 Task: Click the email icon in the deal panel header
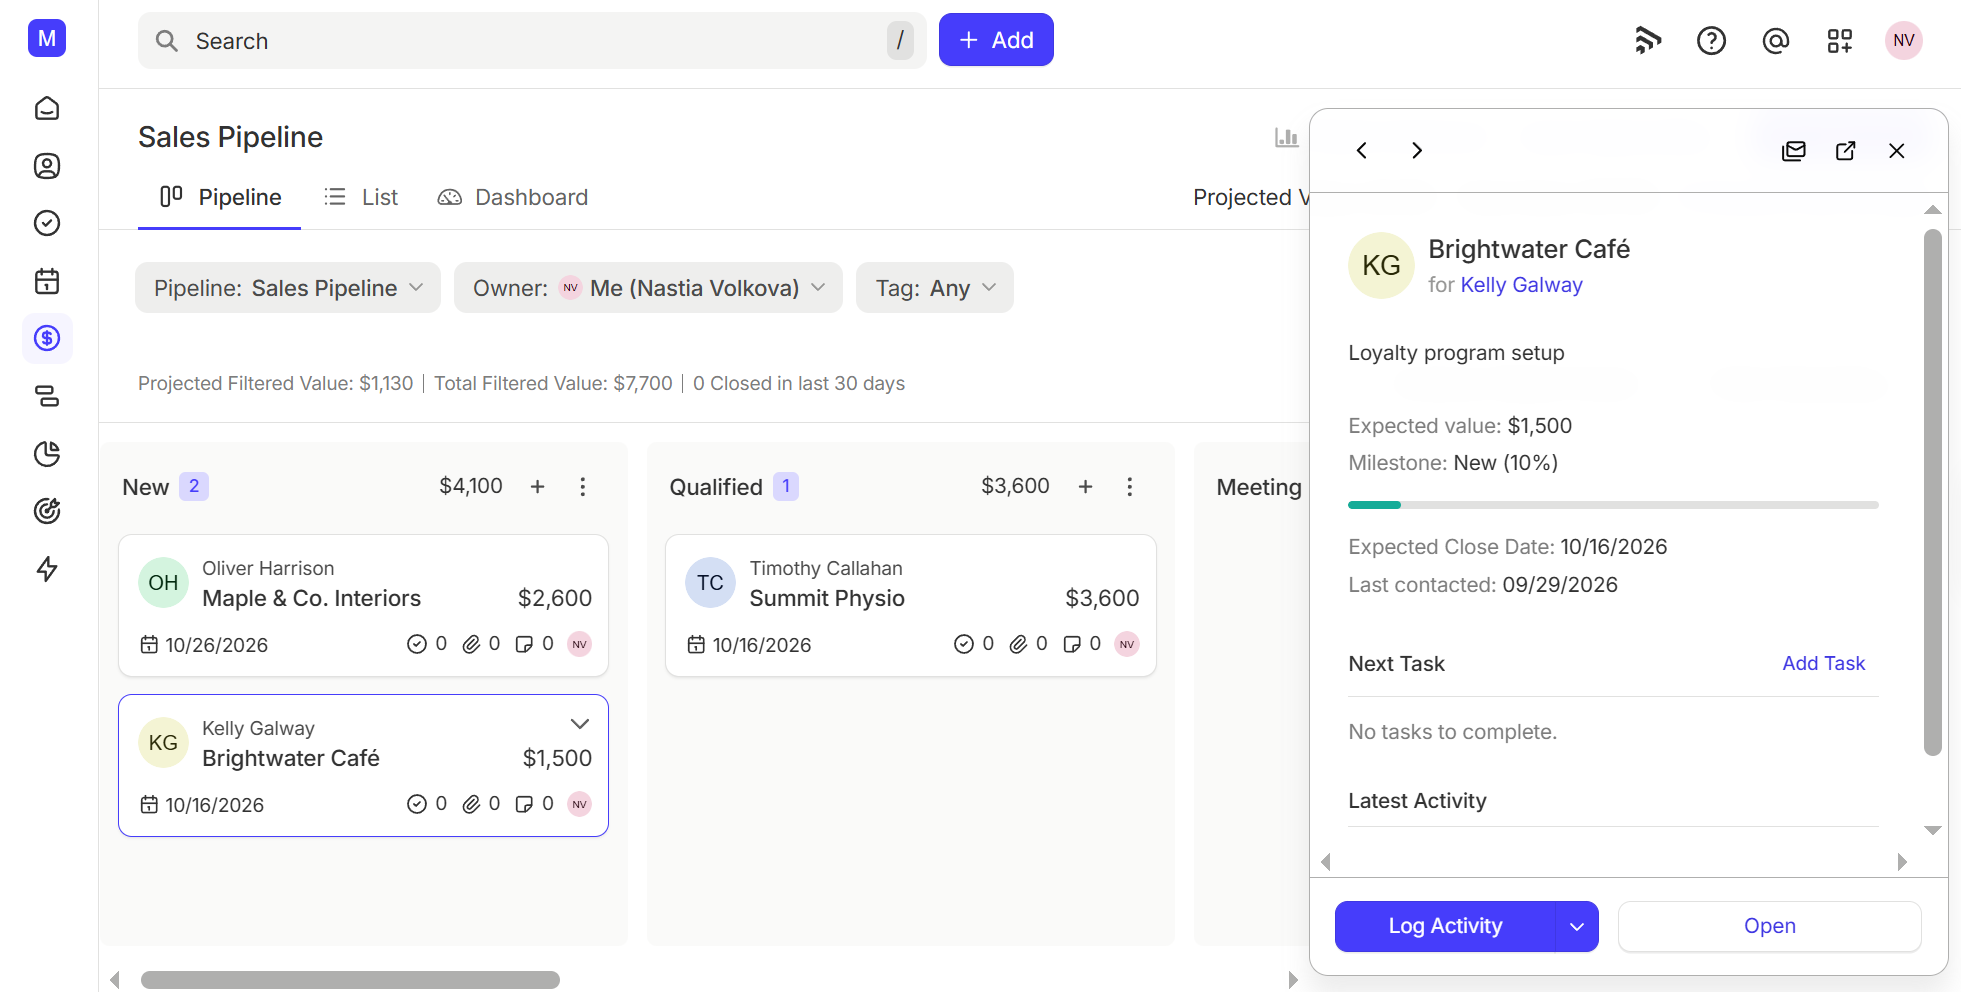pos(1794,151)
